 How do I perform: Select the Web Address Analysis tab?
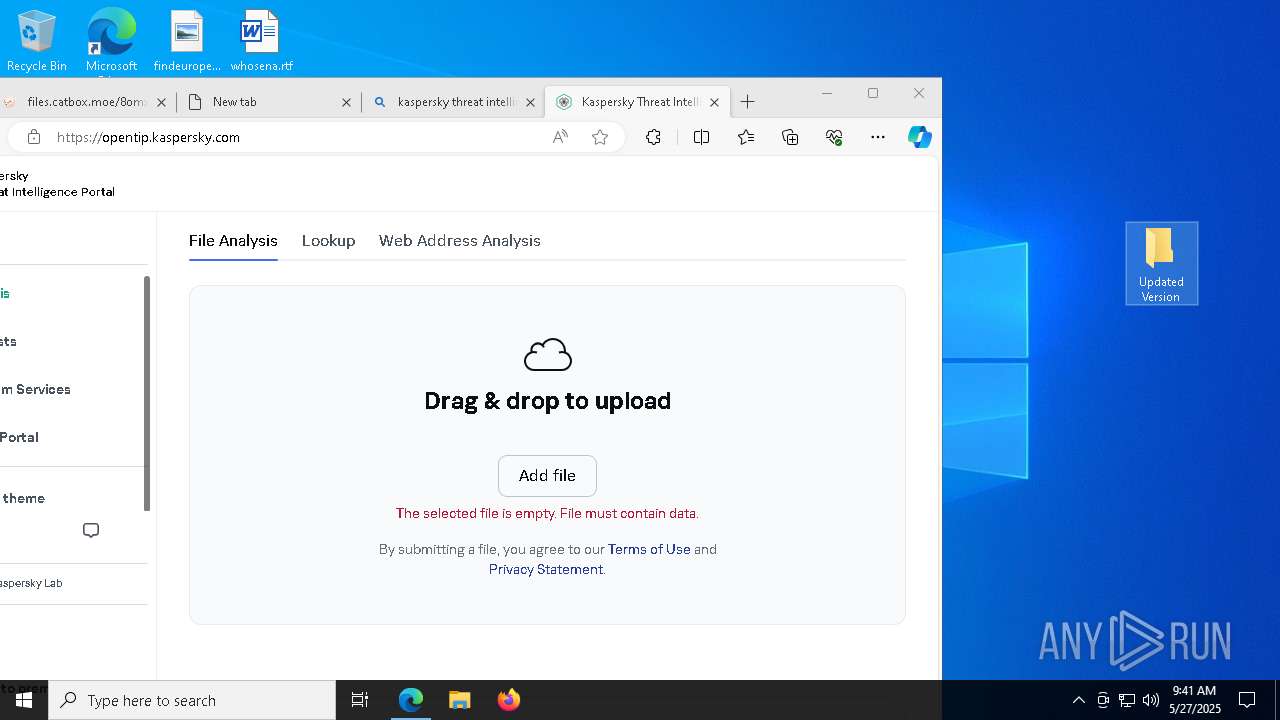pyautogui.click(x=459, y=241)
